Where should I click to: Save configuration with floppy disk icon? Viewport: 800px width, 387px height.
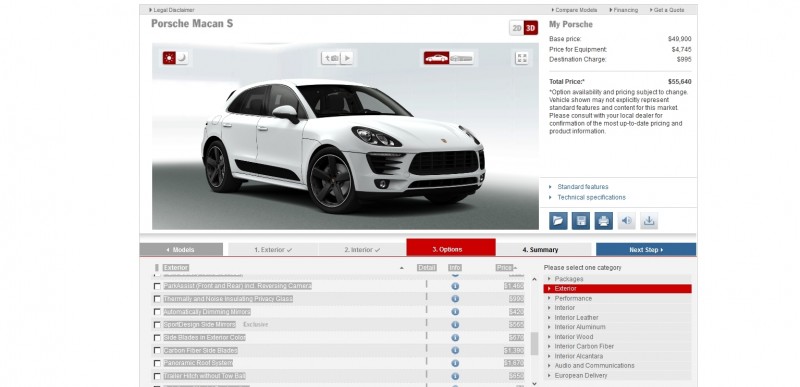581,221
